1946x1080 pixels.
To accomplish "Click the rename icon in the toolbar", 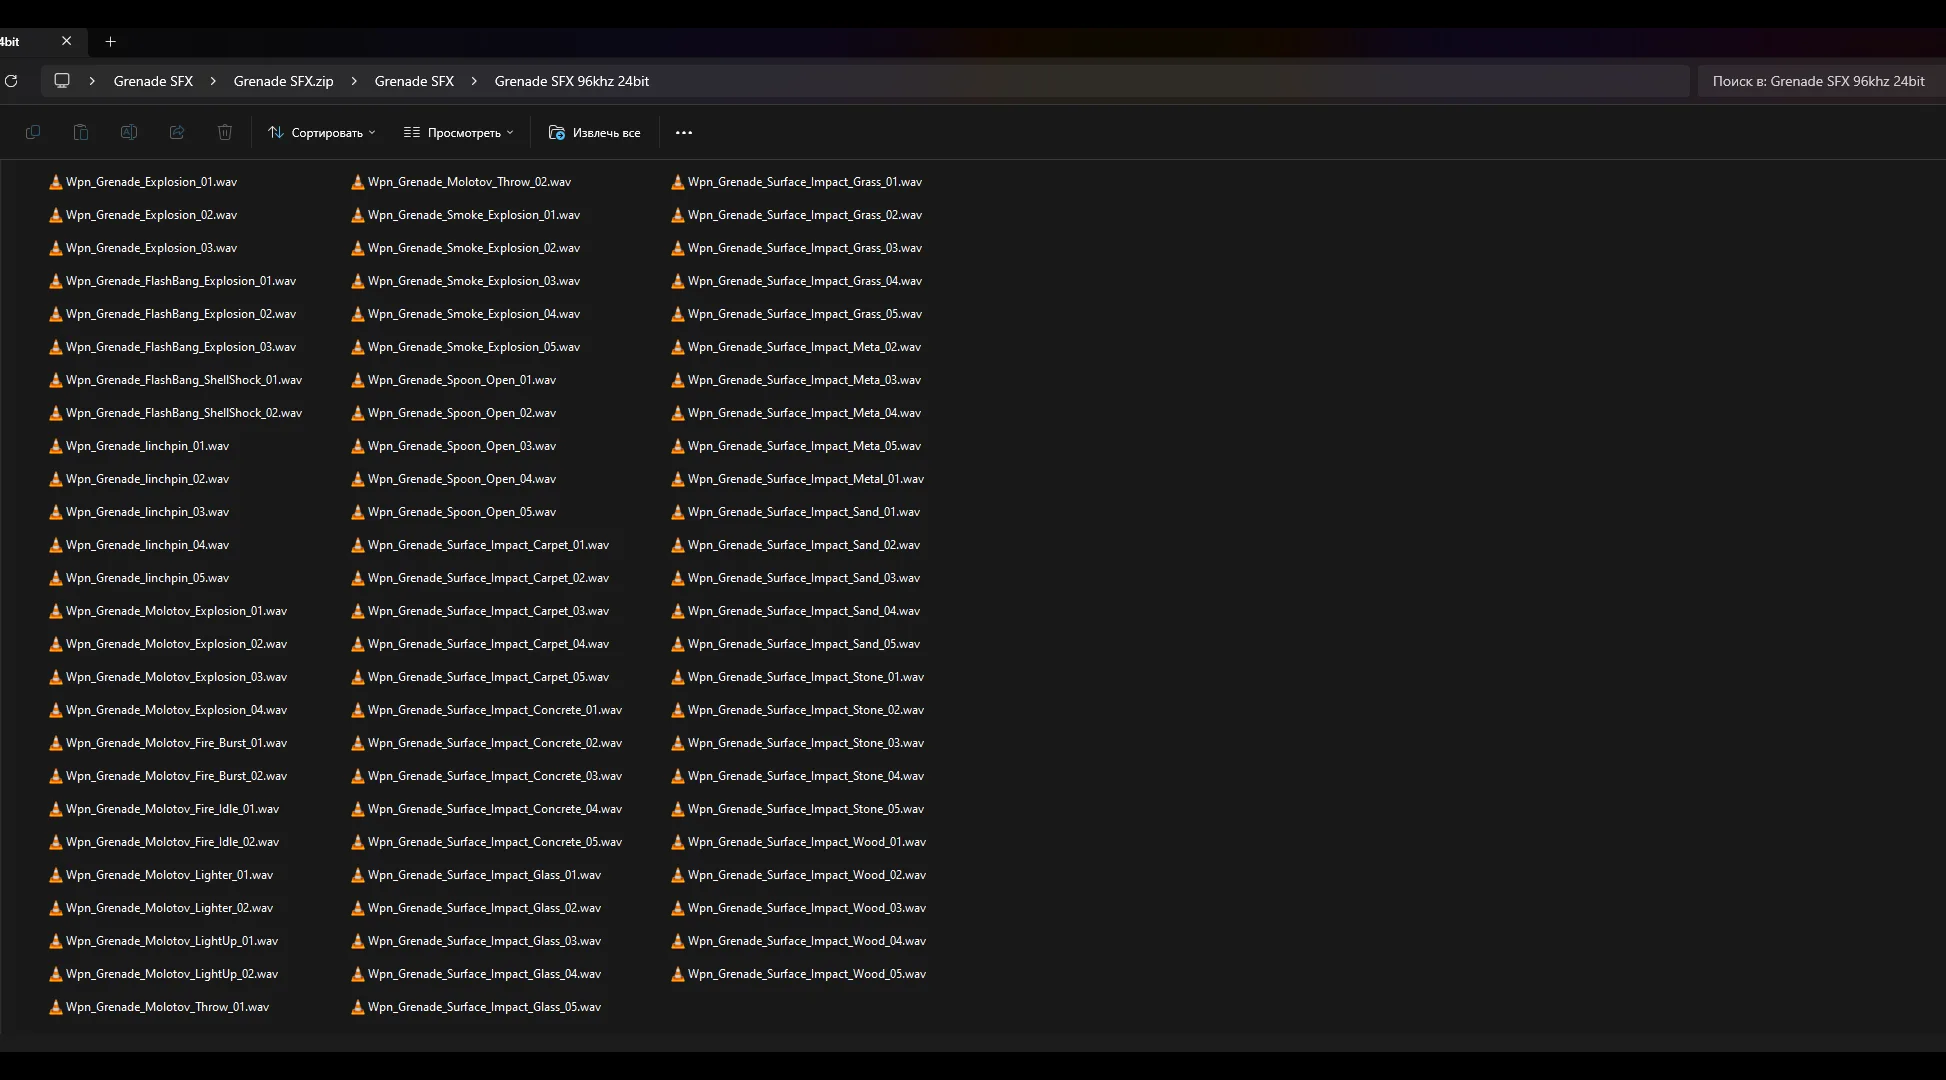I will pos(129,132).
